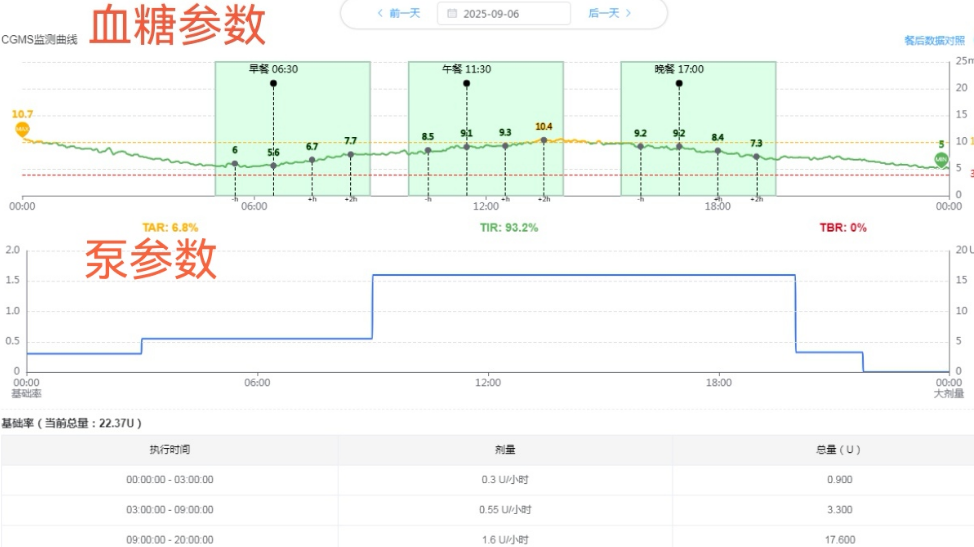Select the 7.7 post-breakfast data point
Viewport: 974px width, 547px height.
click(350, 154)
